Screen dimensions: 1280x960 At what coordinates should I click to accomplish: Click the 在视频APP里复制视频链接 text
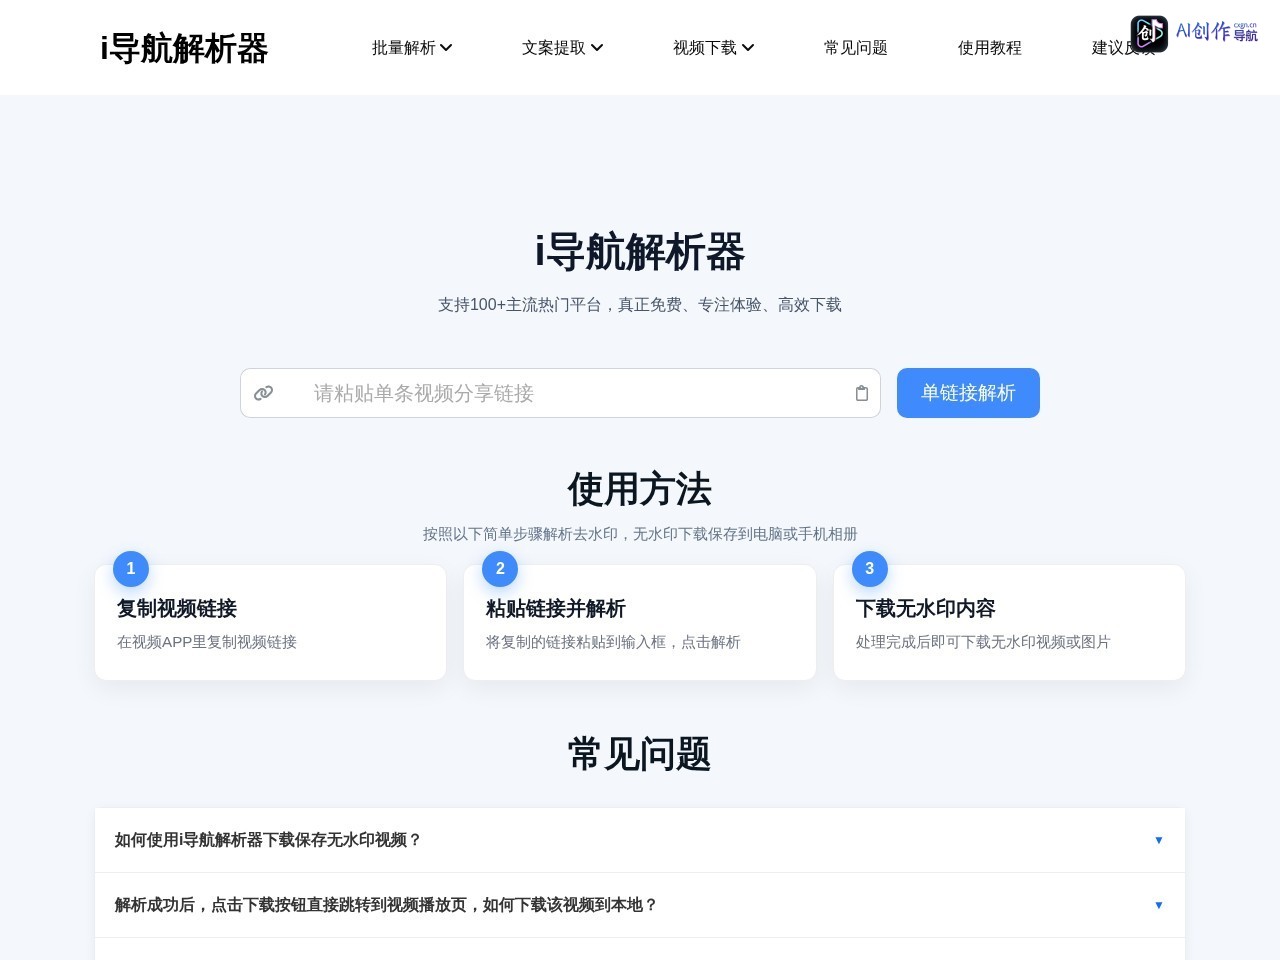pos(207,642)
